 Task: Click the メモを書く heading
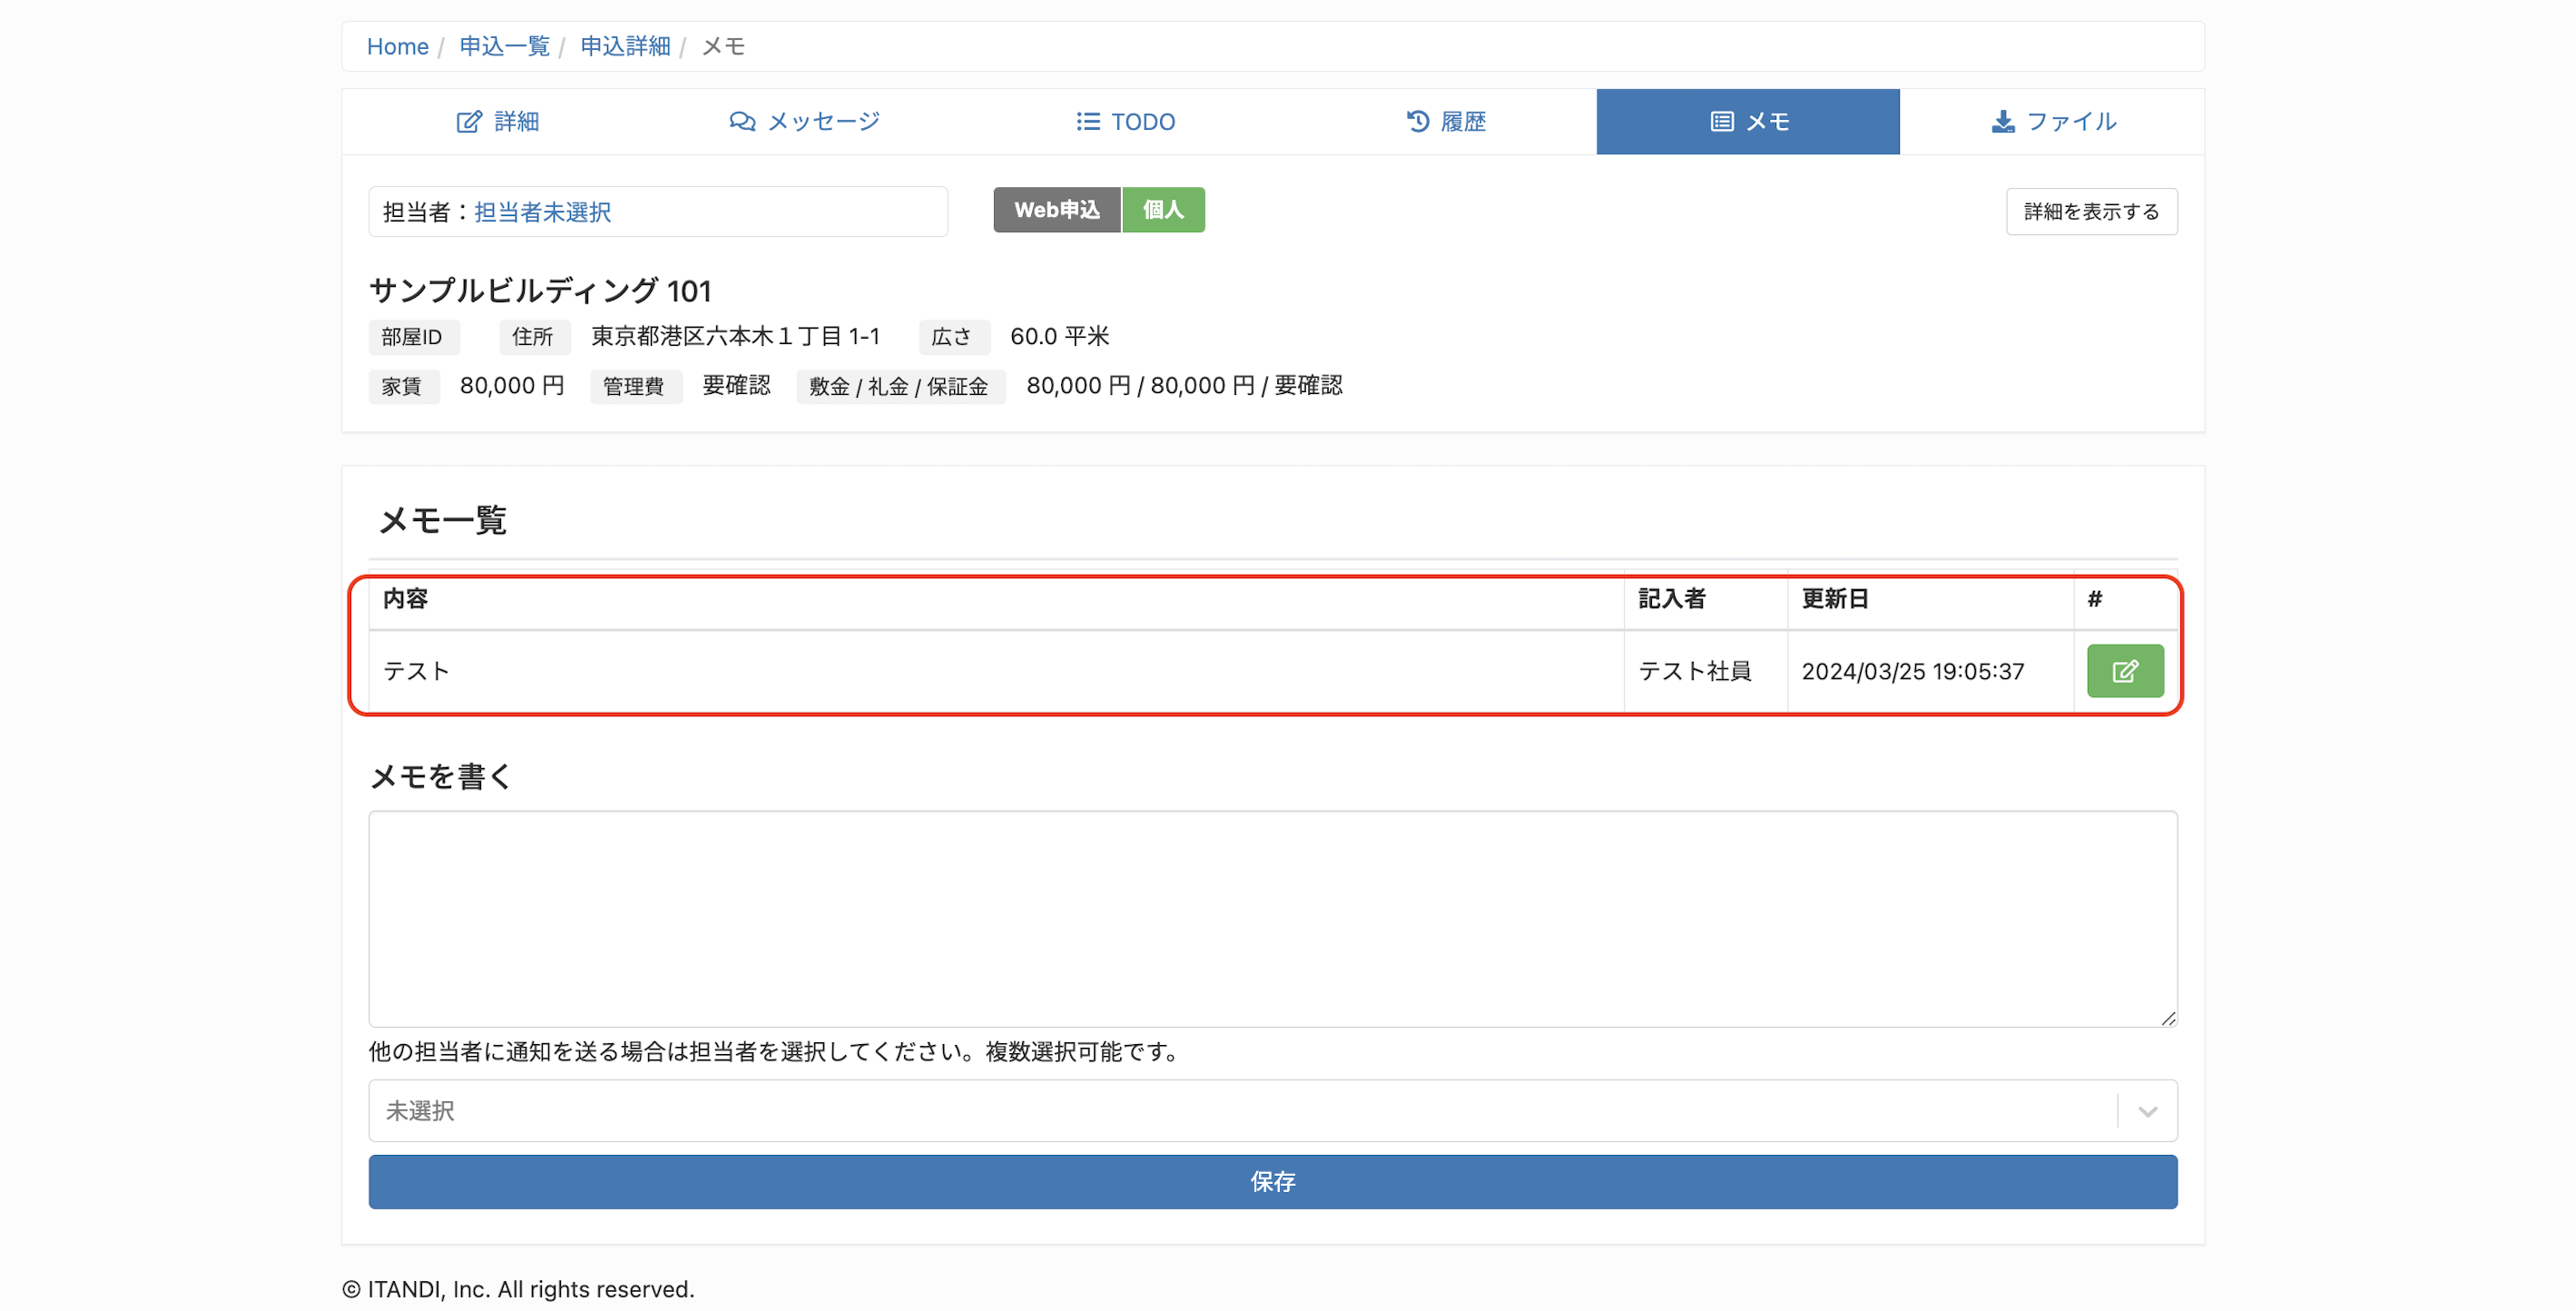click(441, 777)
